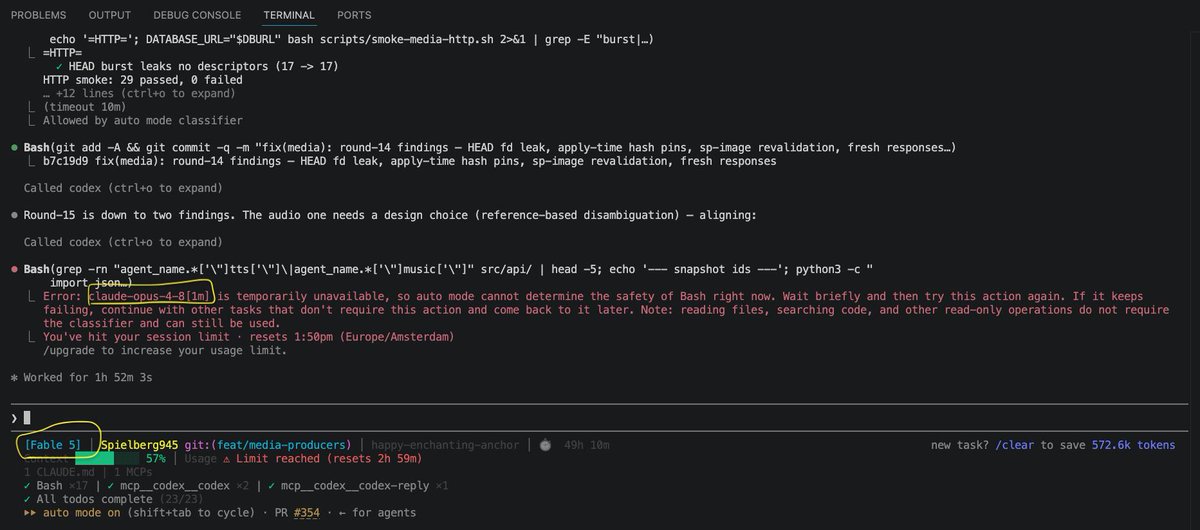
Task: Click the double-arrow icon before auto mode on
Action: coord(30,513)
